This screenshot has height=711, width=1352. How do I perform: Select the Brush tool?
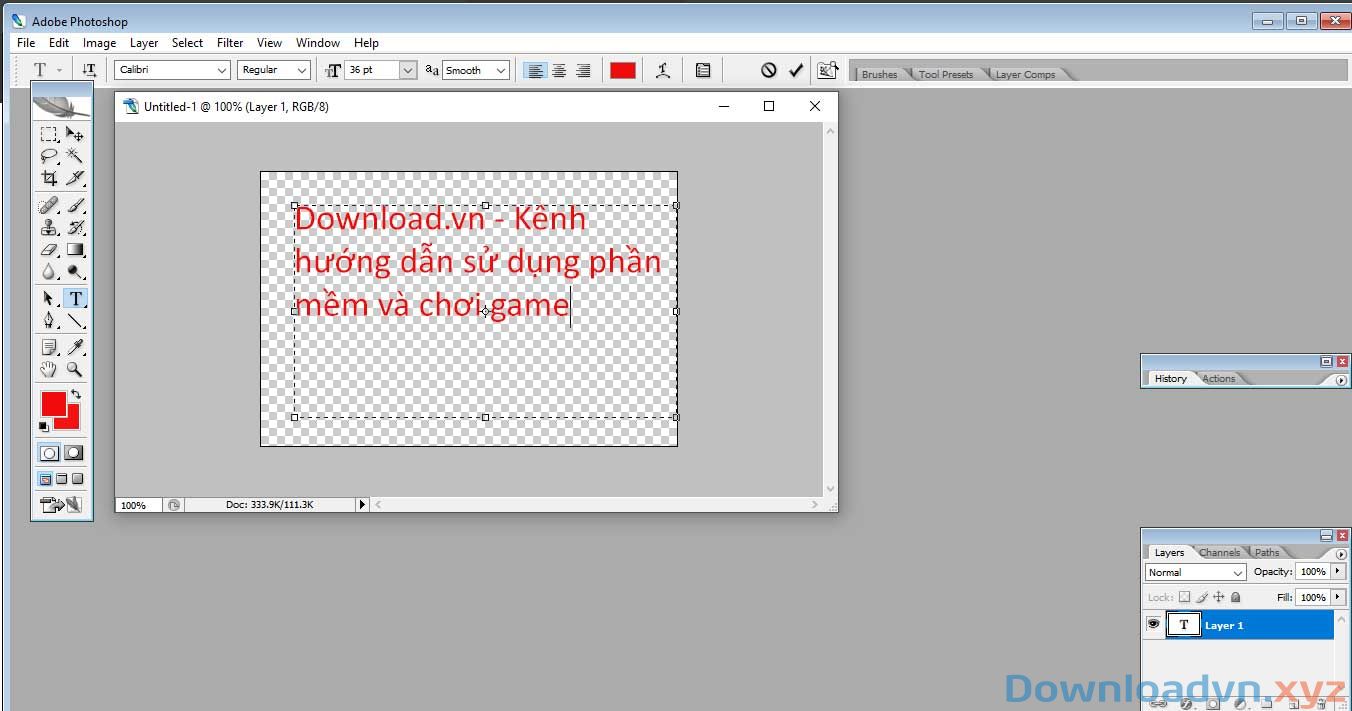point(75,206)
